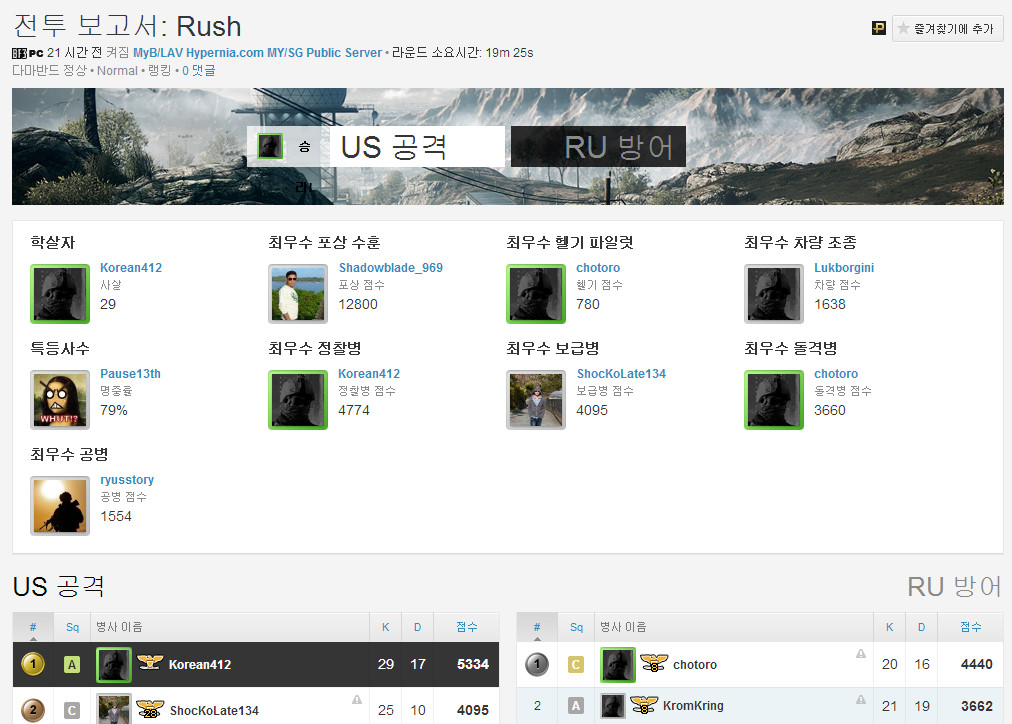Image resolution: width=1012 pixels, height=724 pixels.
Task: Open Shadowblade_969 profile link
Action: coord(390,267)
